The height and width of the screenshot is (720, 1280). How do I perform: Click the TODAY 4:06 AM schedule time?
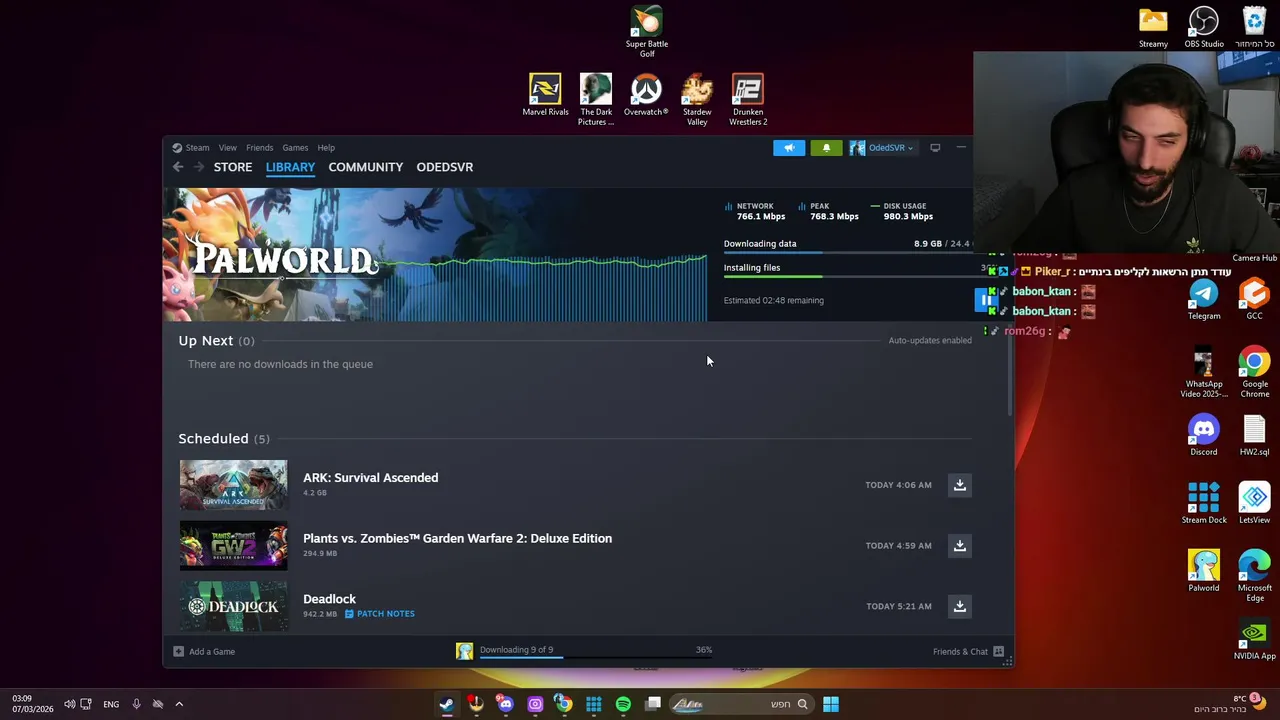898,485
